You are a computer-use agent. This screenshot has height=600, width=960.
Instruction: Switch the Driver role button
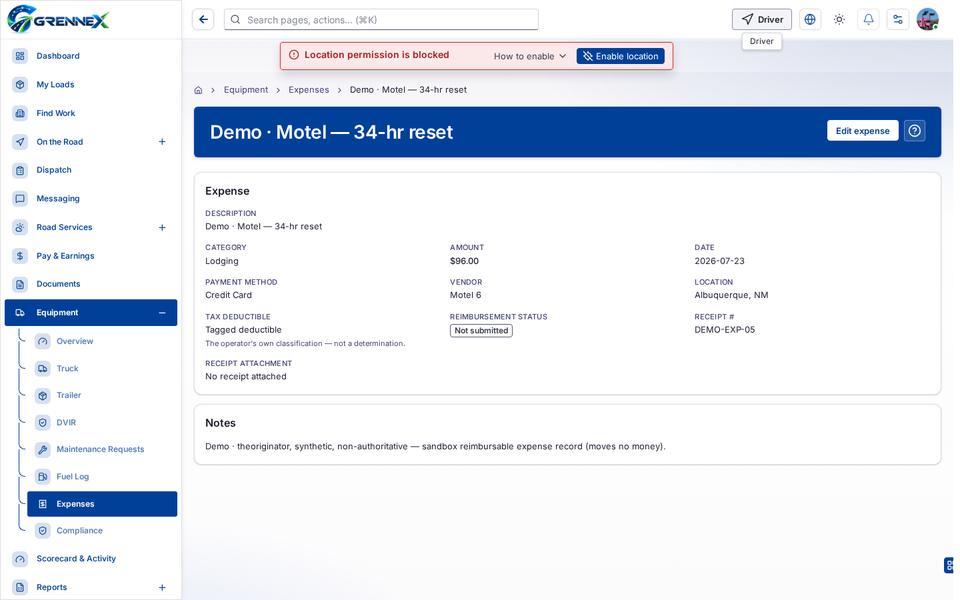click(762, 20)
